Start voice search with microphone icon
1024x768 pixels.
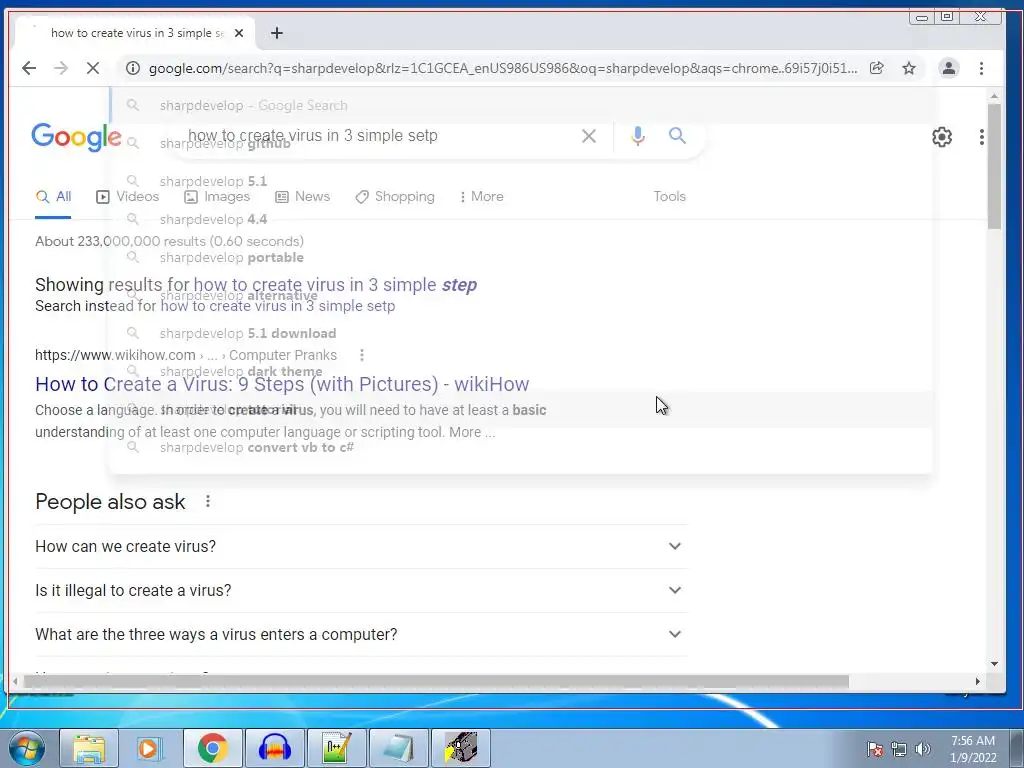coord(638,136)
